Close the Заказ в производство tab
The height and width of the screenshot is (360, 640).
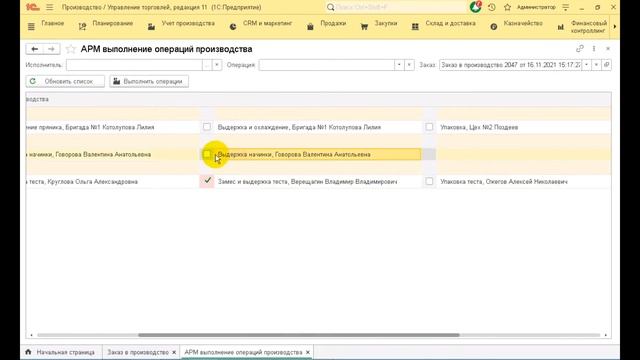(174, 352)
